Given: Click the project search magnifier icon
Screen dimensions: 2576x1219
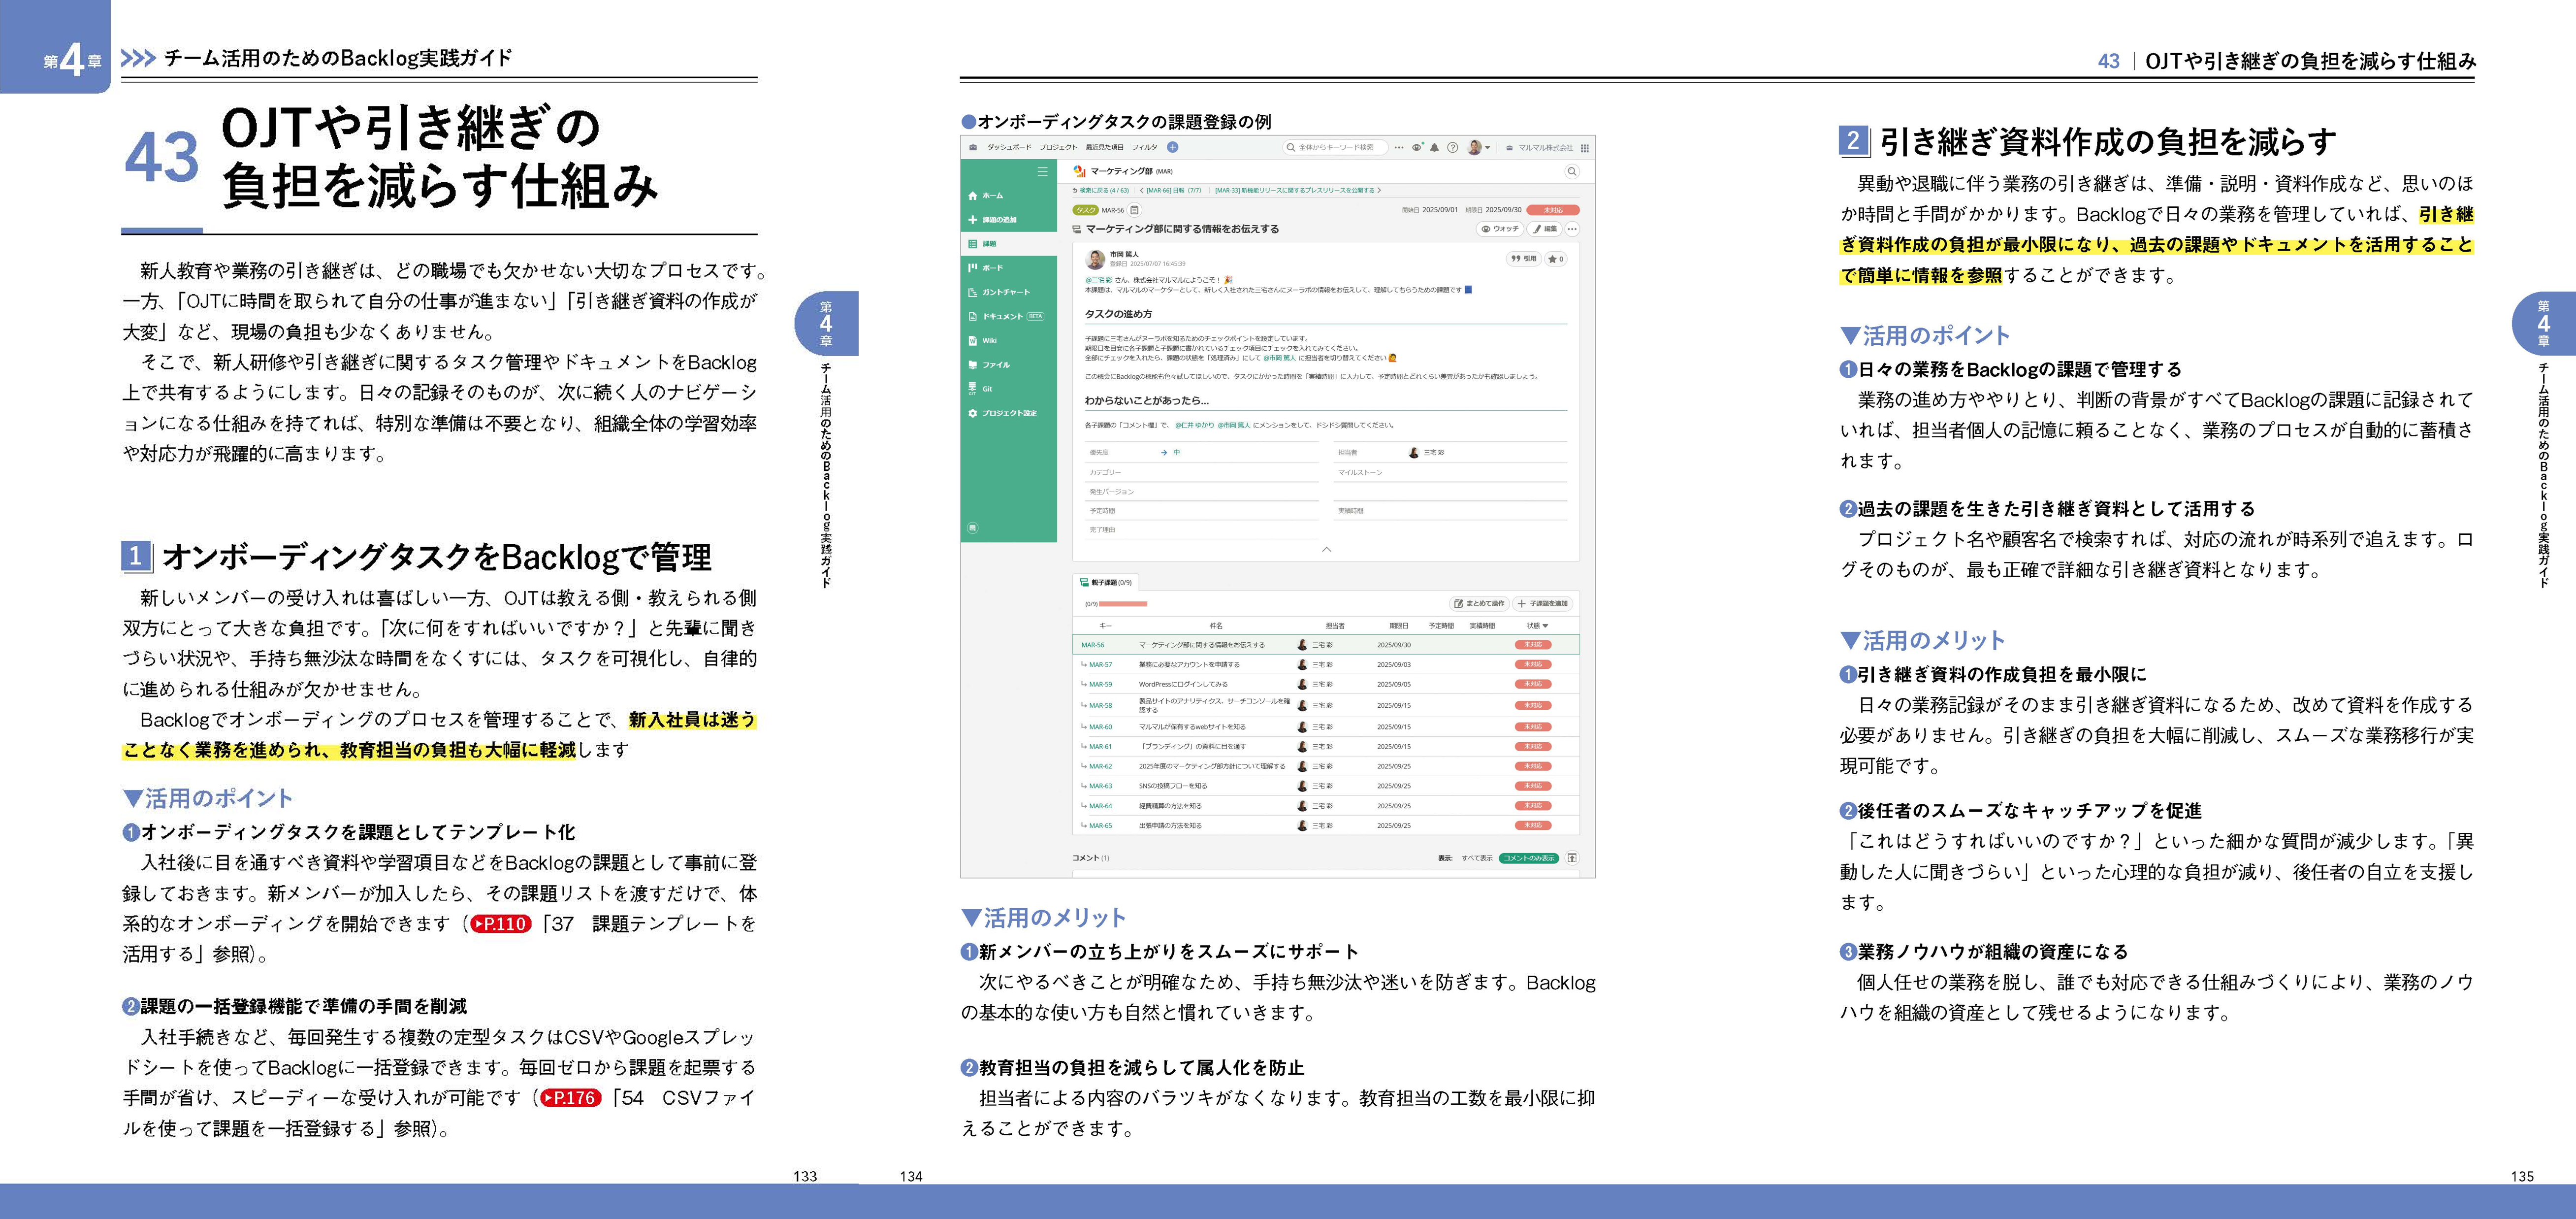Looking at the screenshot, I should pos(1571,171).
